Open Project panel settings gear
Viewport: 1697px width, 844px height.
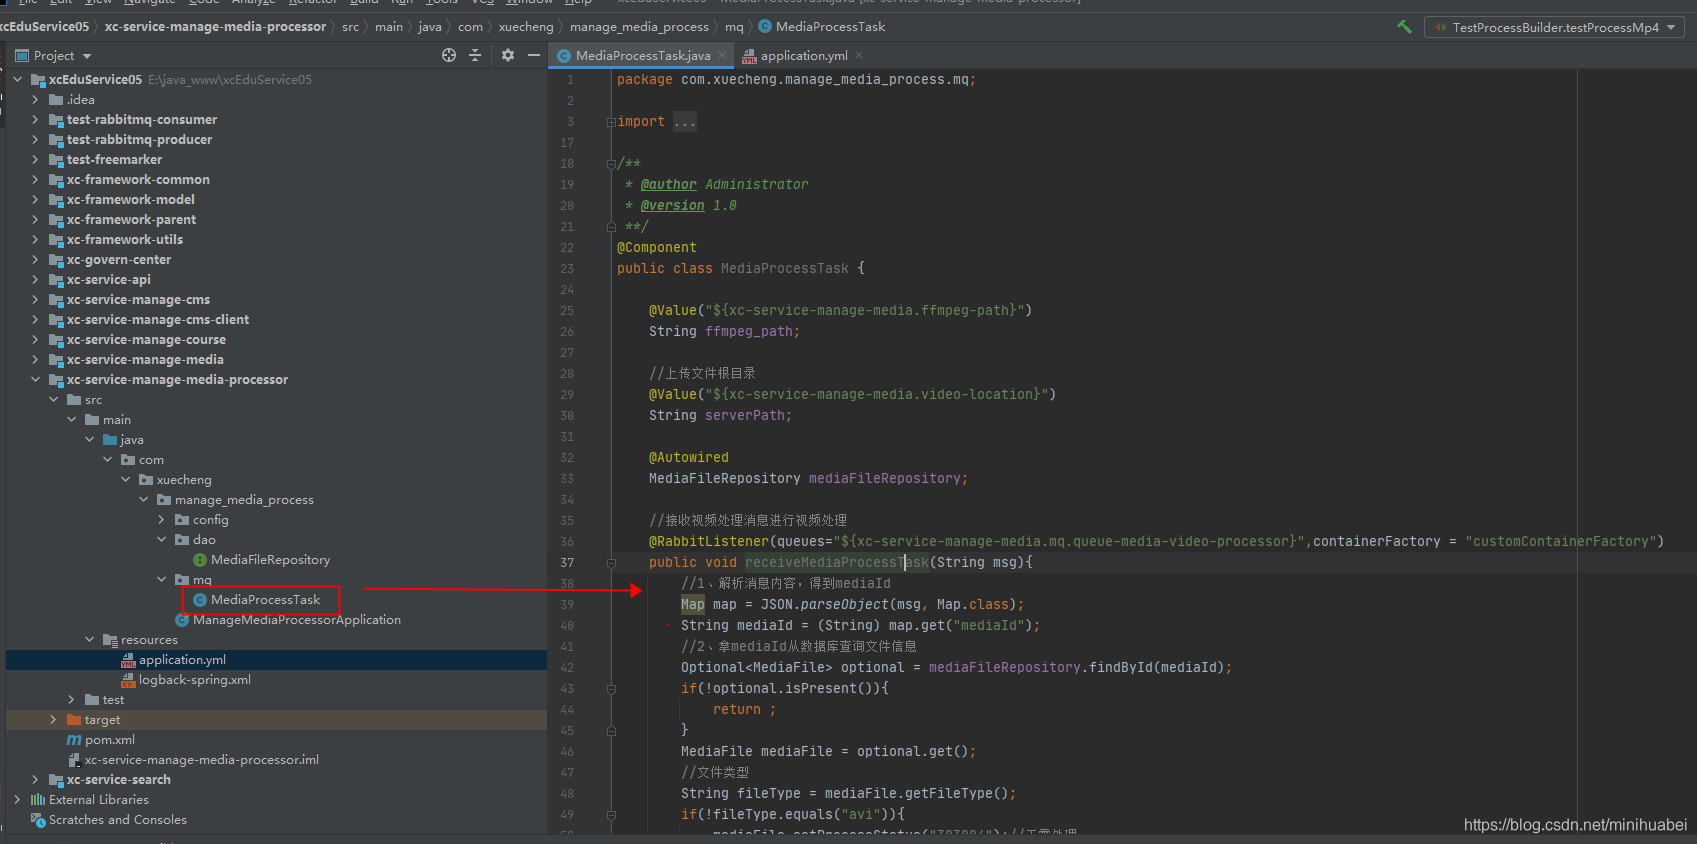[x=508, y=55]
